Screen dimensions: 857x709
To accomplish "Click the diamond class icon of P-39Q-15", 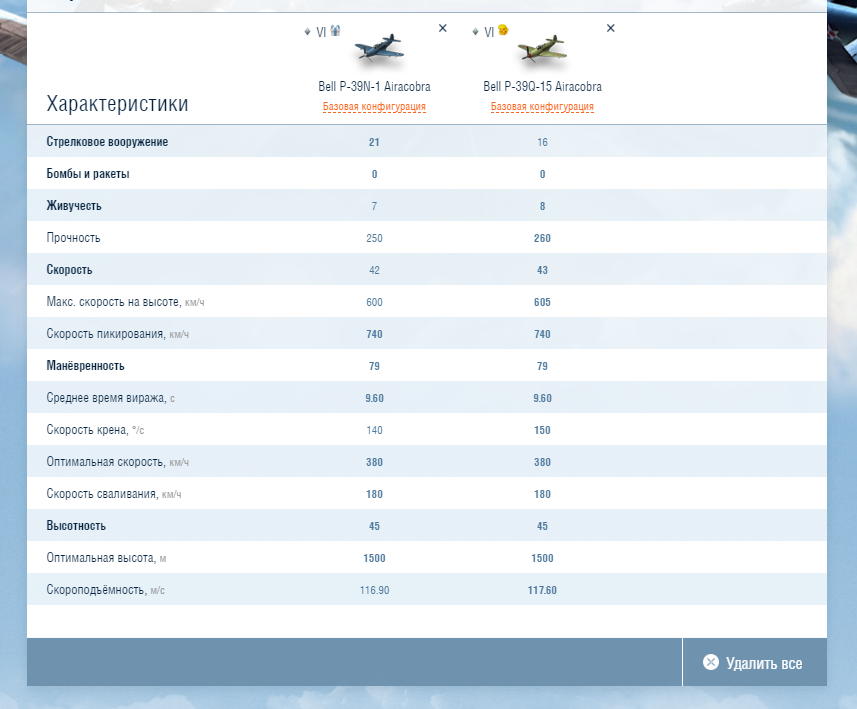I will pyautogui.click(x=475, y=32).
